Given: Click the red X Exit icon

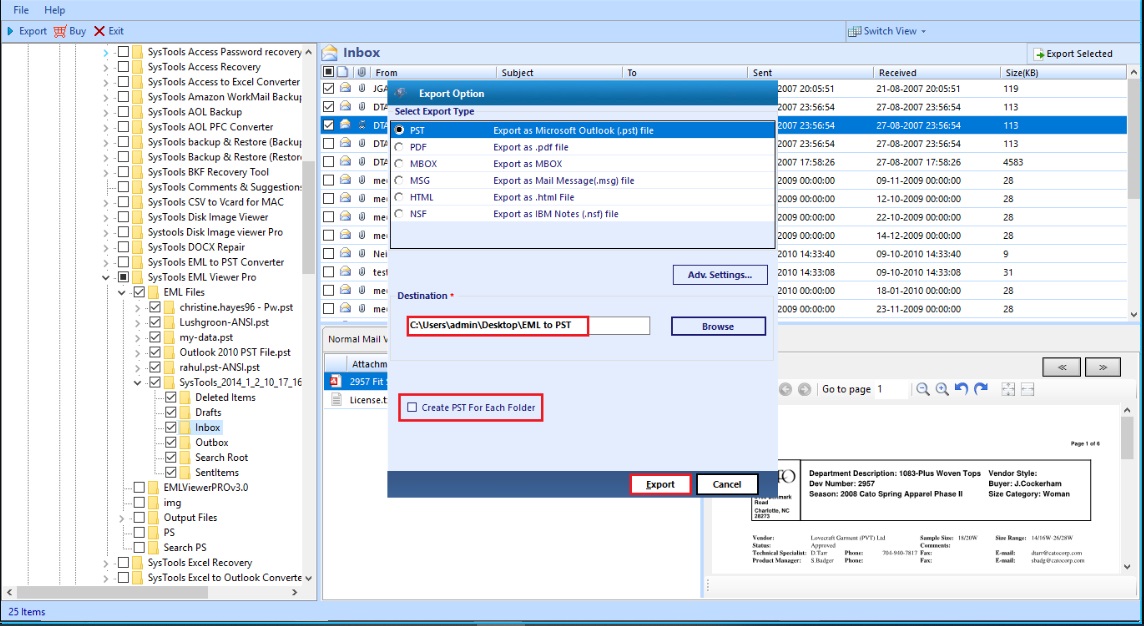Looking at the screenshot, I should coord(99,31).
